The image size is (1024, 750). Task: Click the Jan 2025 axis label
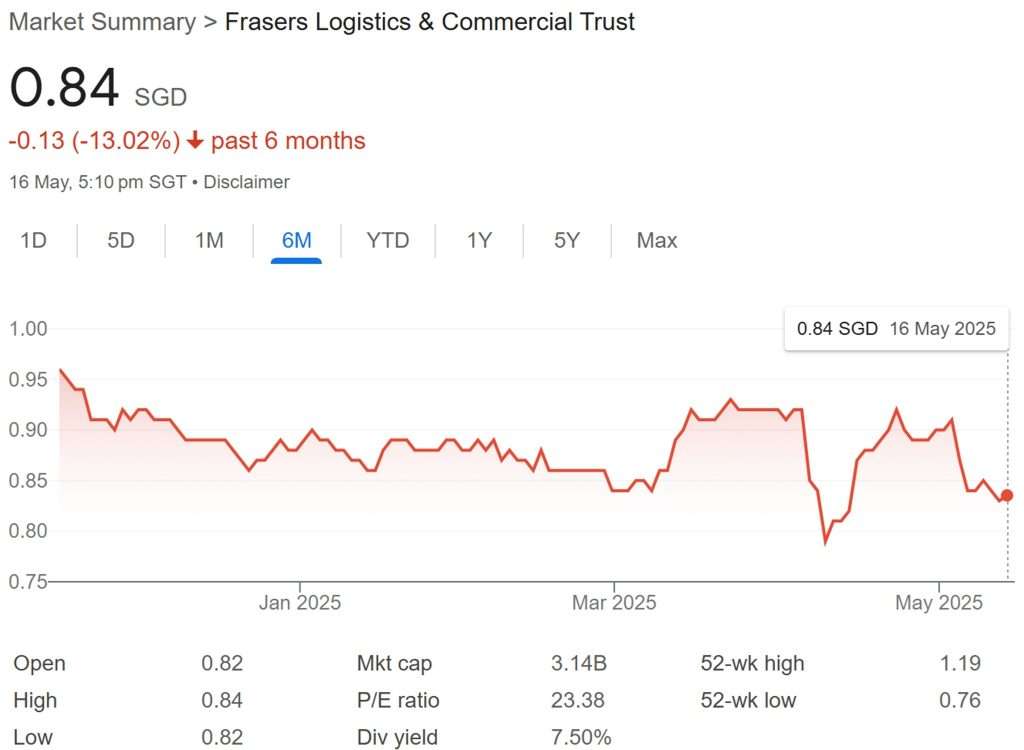(299, 603)
